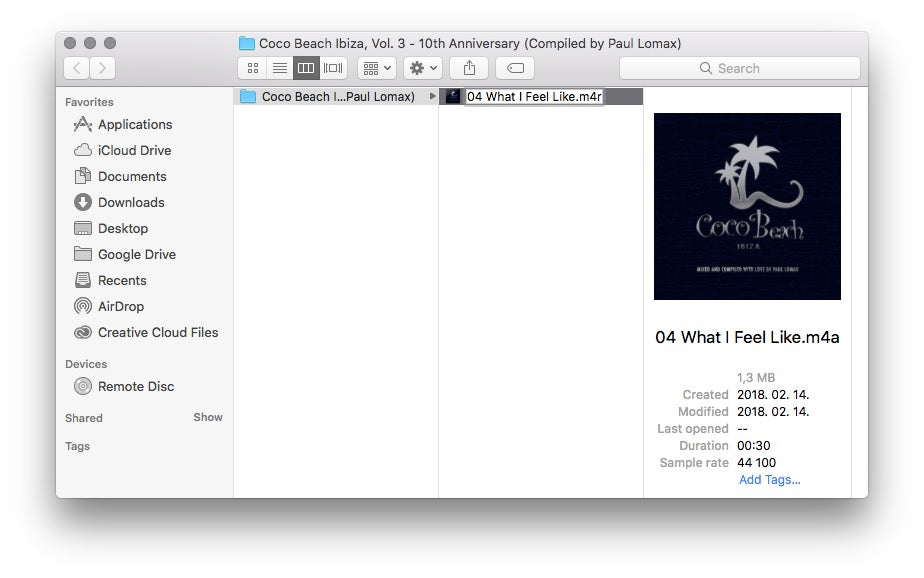This screenshot has width=924, height=578.
Task: Click the Created date '2018. 02. 14.'
Action: [x=773, y=395]
